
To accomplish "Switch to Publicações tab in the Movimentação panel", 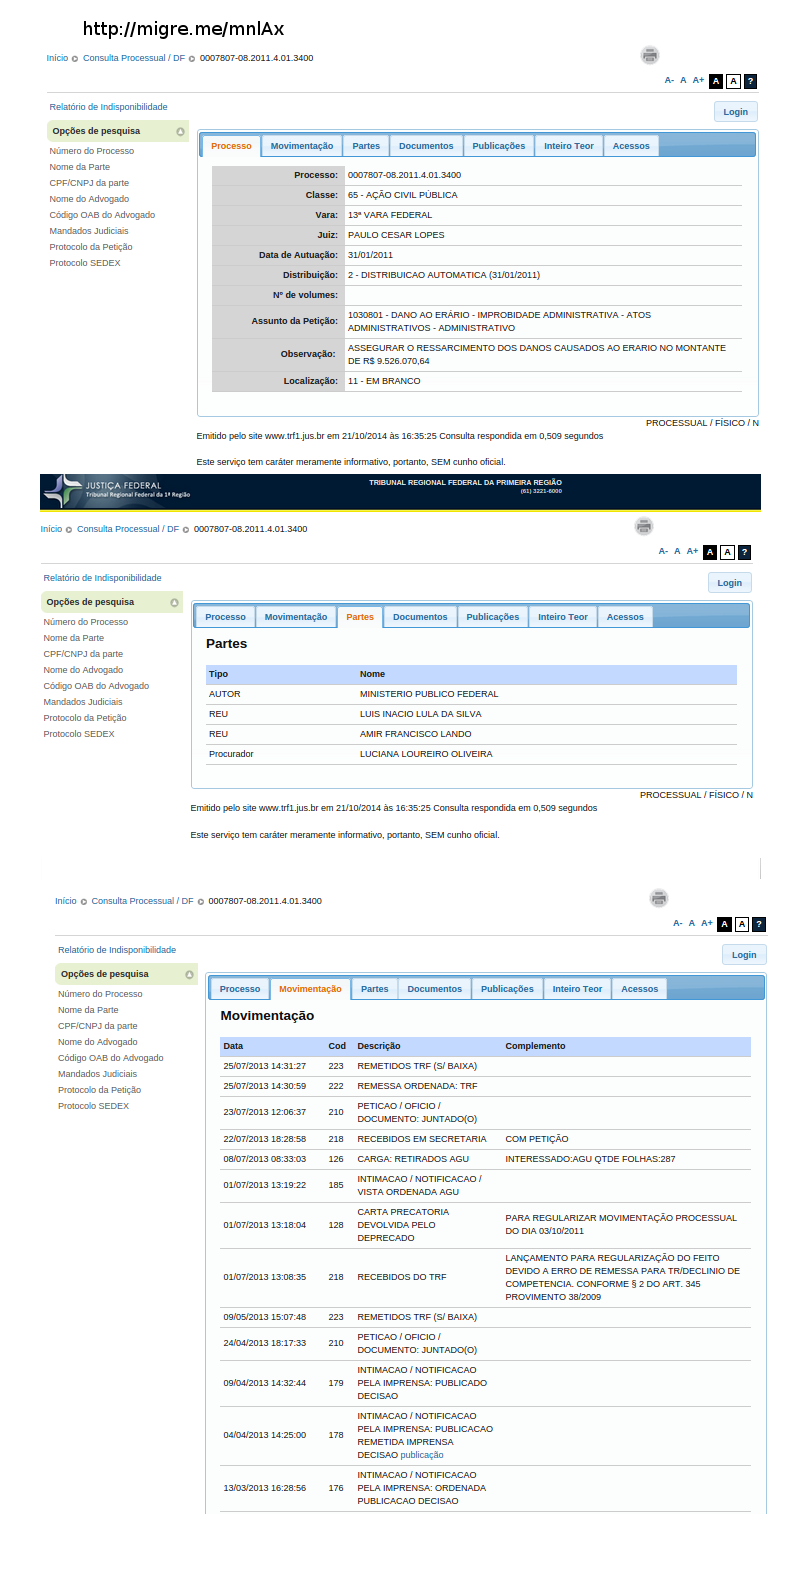I will click(x=507, y=989).
